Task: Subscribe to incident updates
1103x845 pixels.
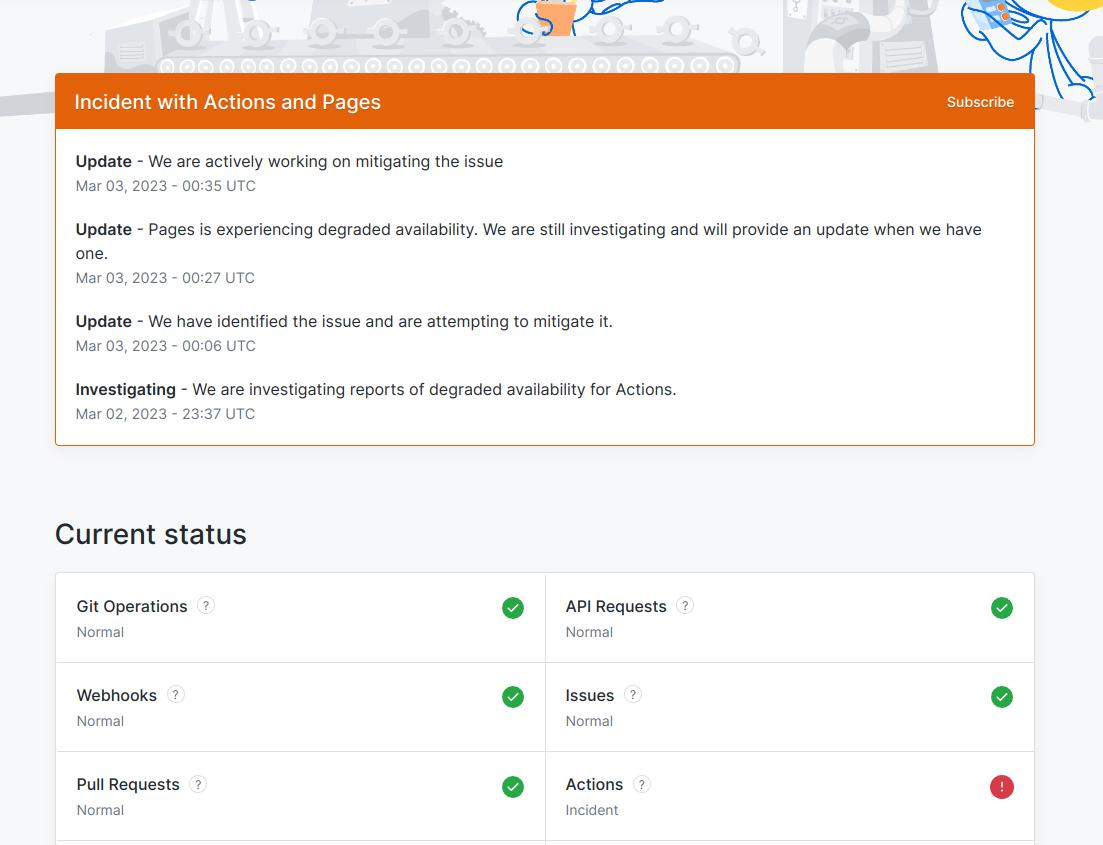Action: 980,102
